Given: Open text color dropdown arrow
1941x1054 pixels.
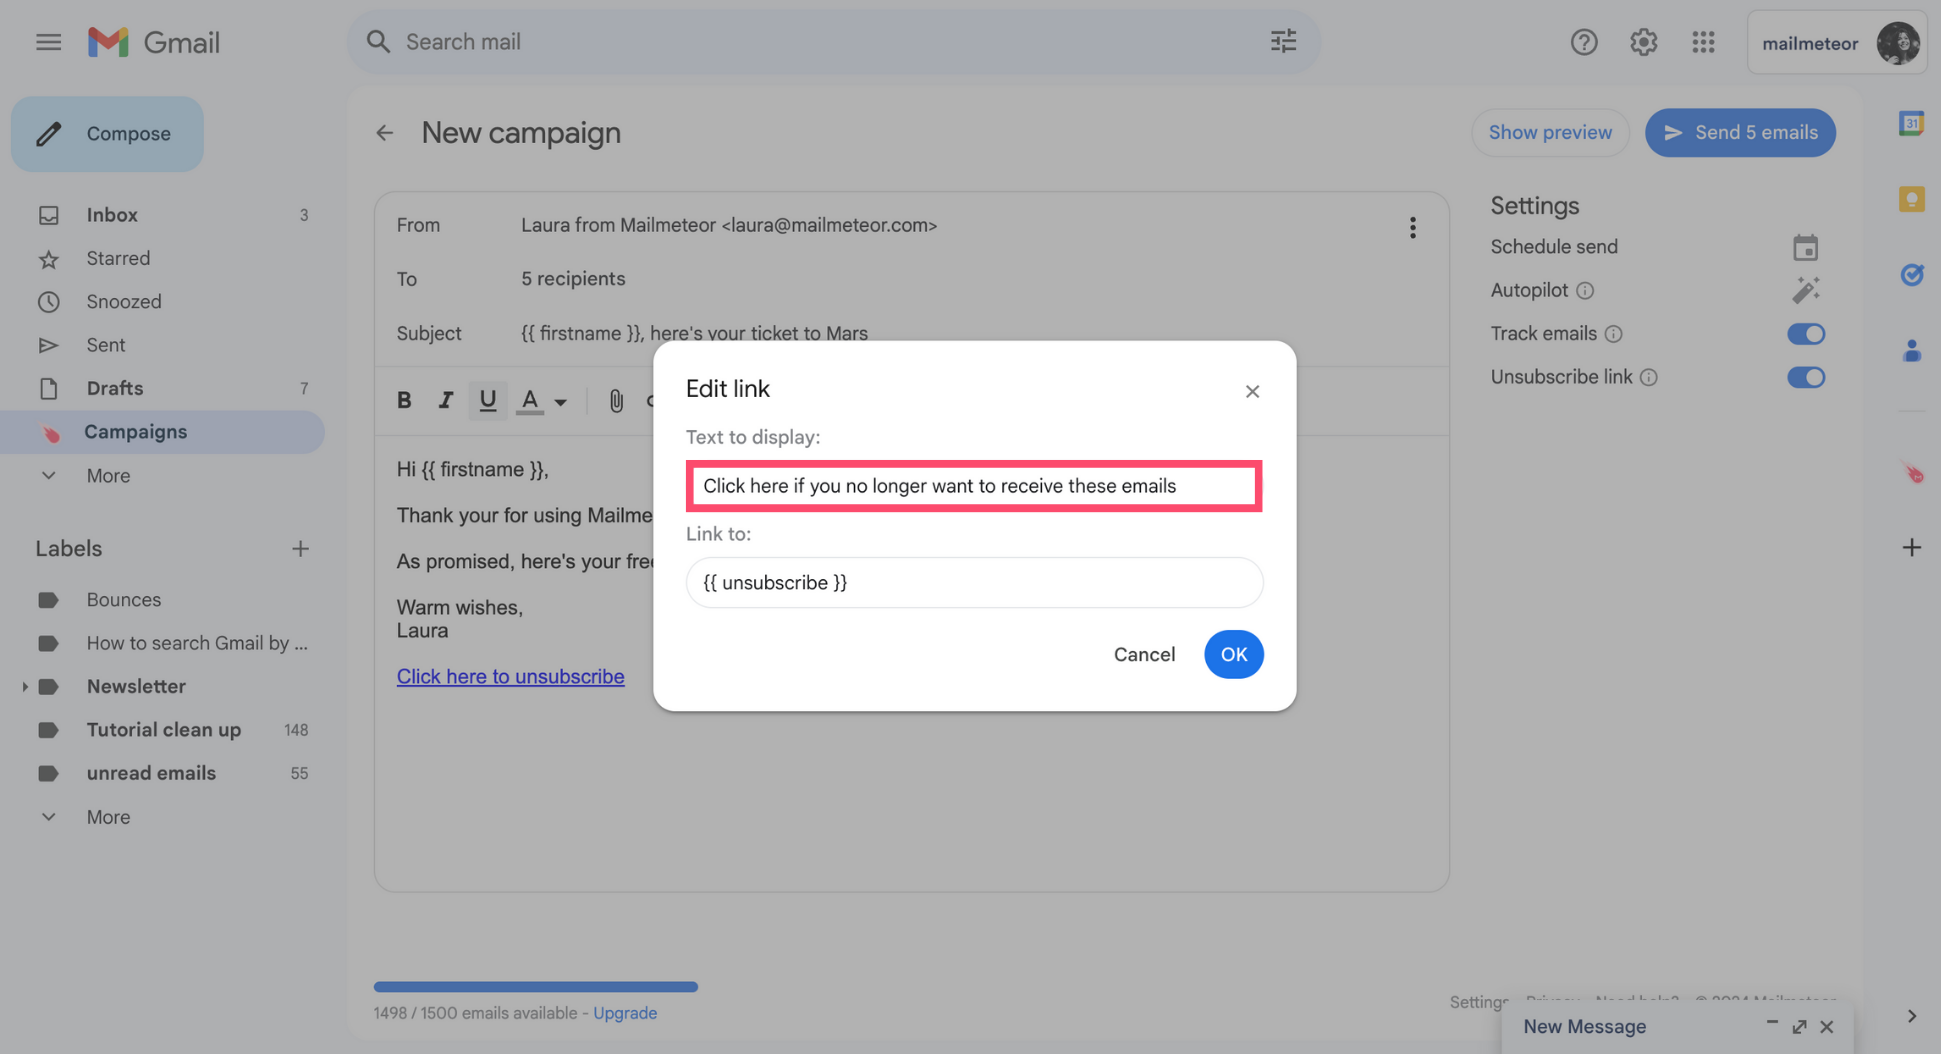Looking at the screenshot, I should pyautogui.click(x=561, y=402).
